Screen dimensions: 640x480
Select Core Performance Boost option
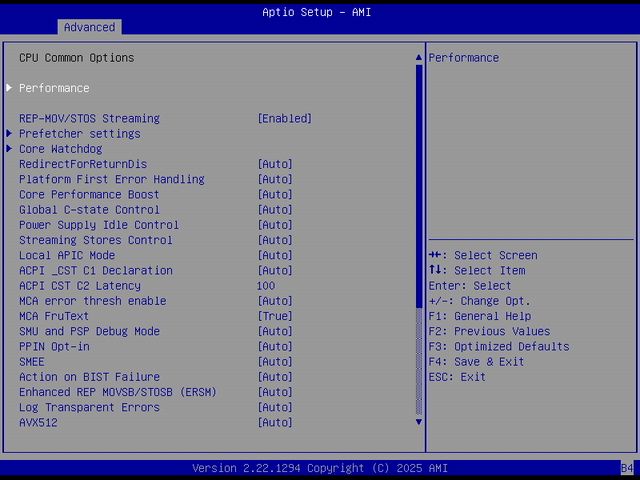pyautogui.click(x=89, y=194)
